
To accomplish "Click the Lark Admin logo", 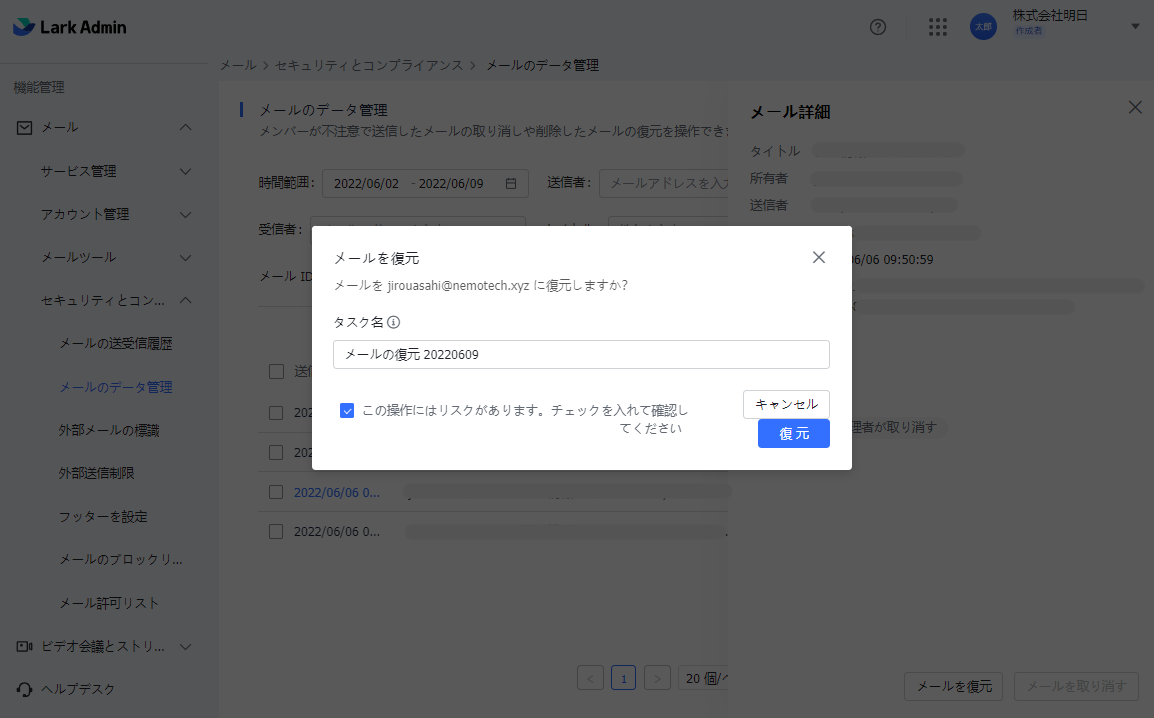I will click(70, 27).
